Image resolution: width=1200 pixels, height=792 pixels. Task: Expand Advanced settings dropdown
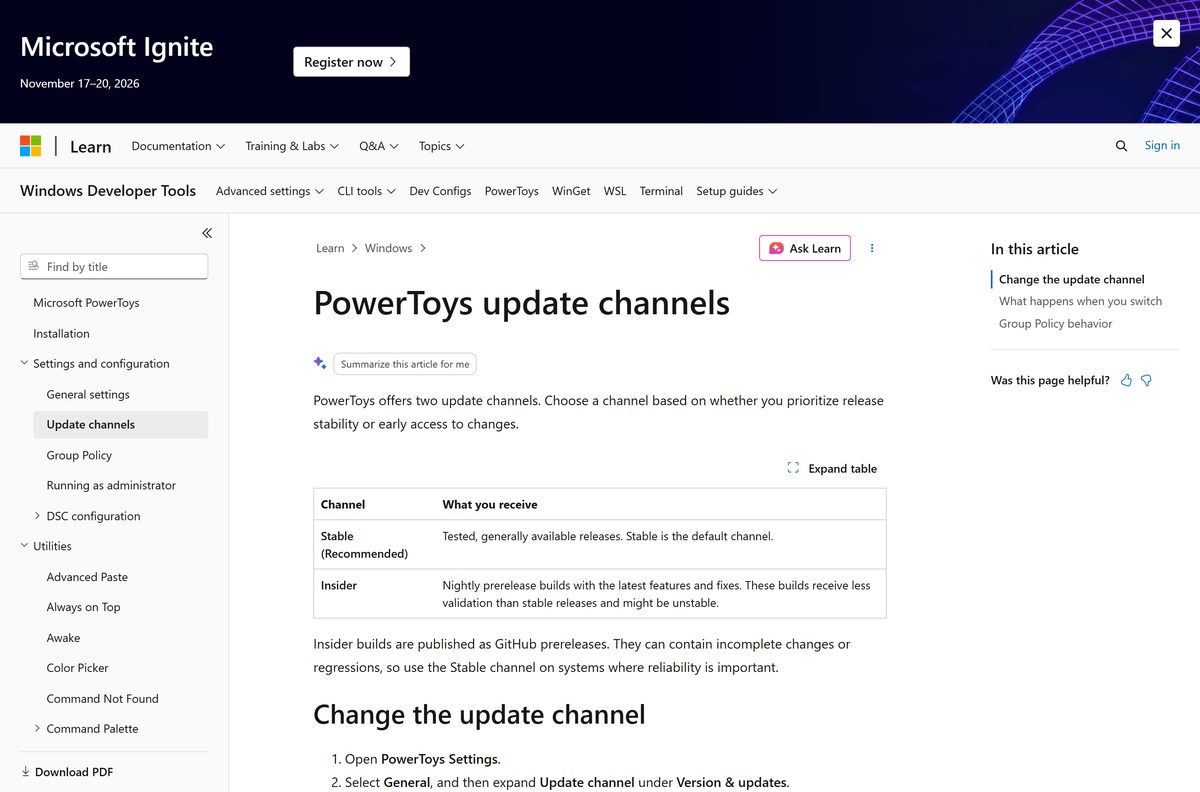pyautogui.click(x=270, y=191)
